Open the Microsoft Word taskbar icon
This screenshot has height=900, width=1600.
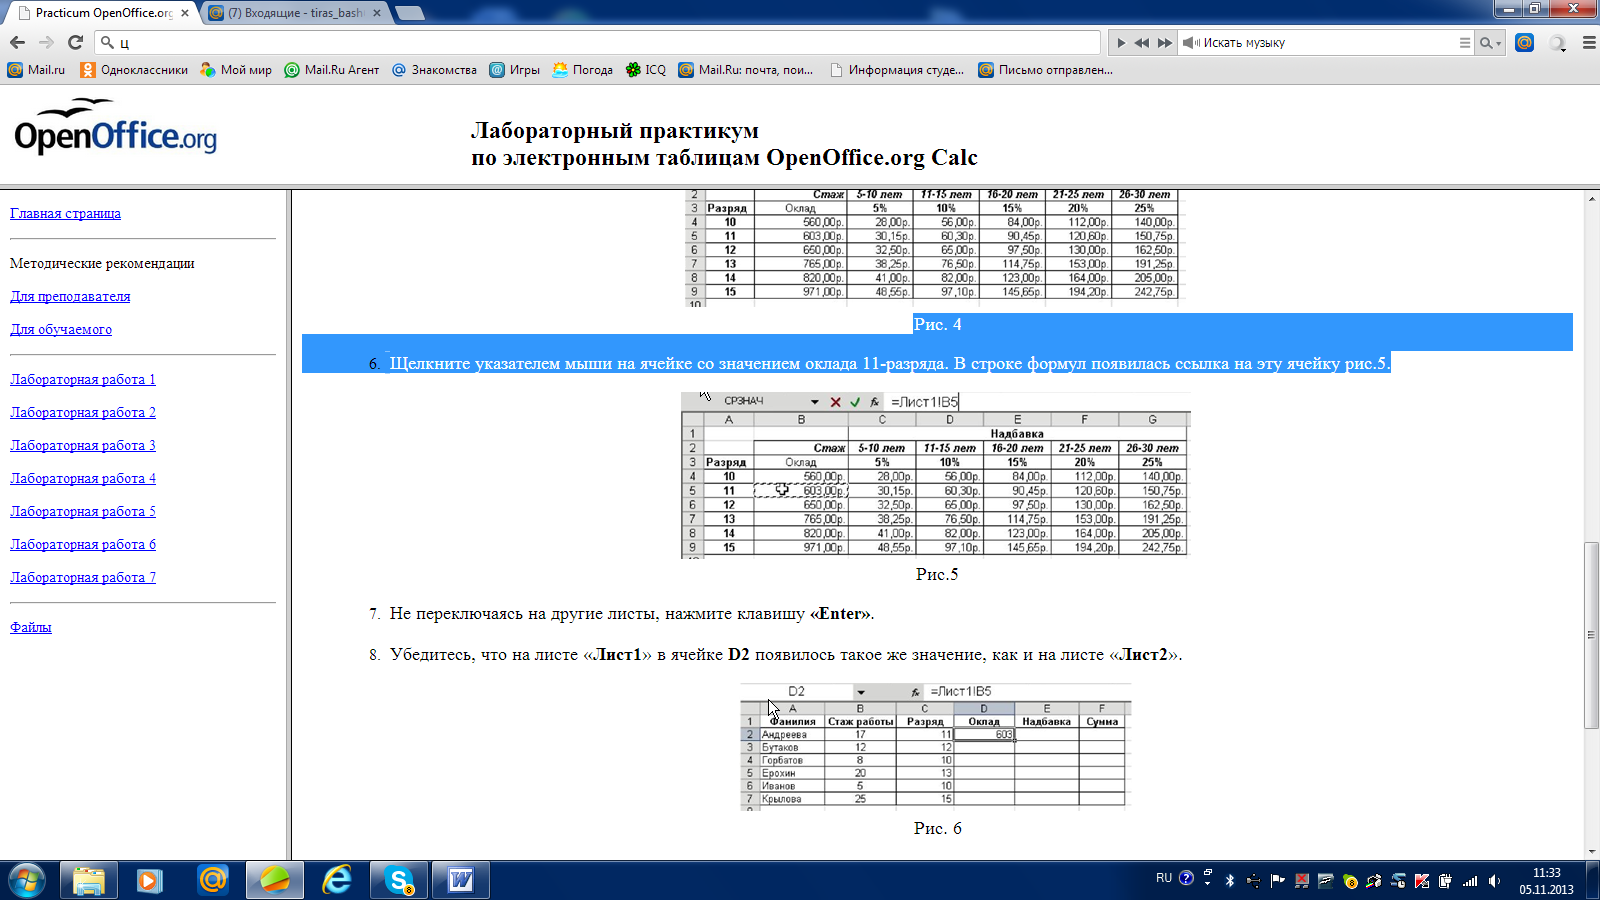(461, 880)
